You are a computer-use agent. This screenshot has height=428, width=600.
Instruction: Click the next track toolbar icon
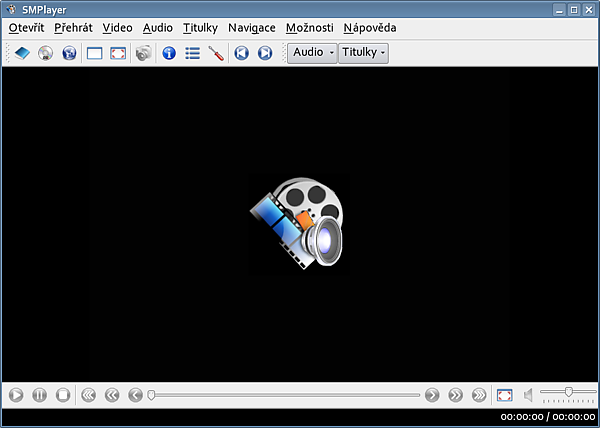265,53
